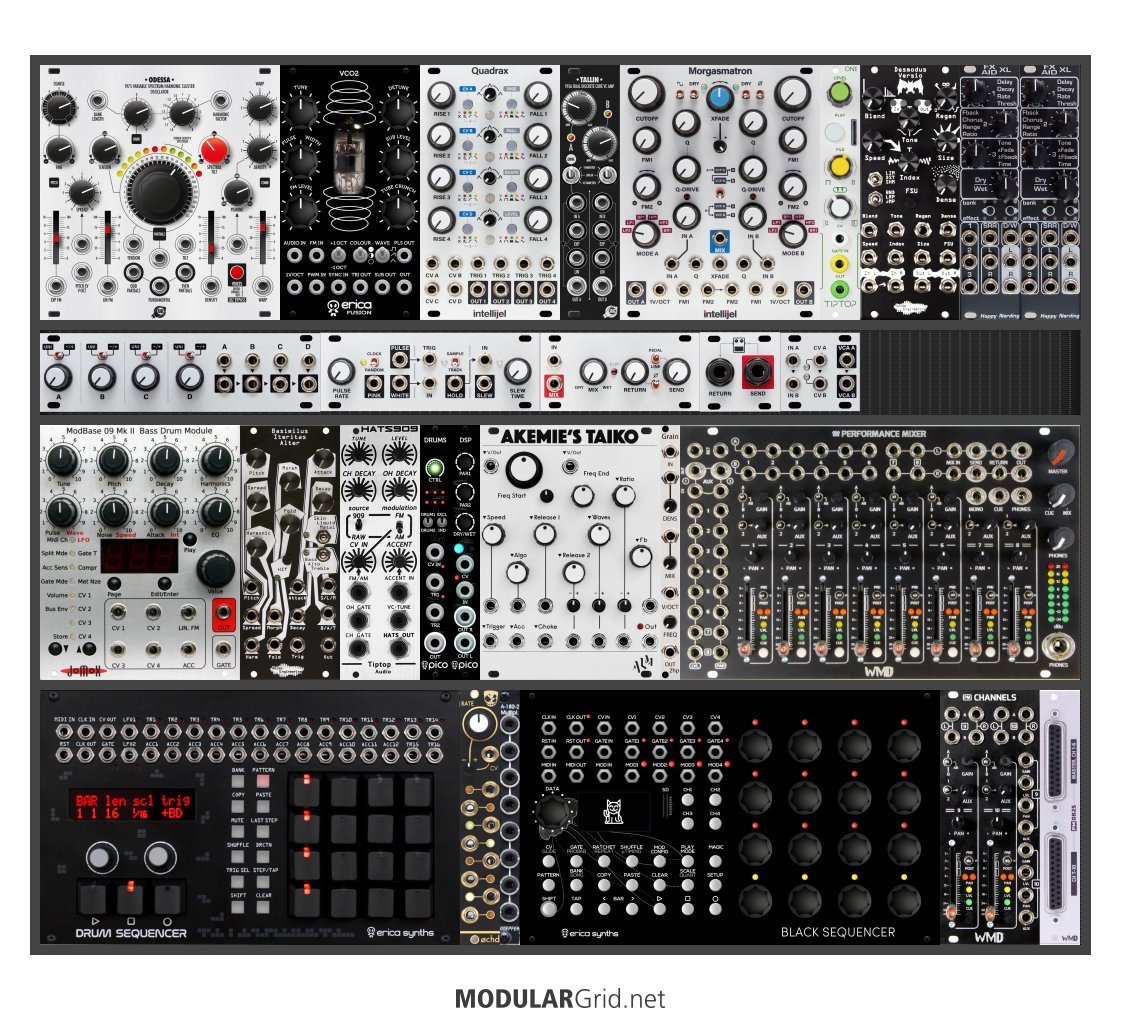Viewport: 1121px width, 1020px height.
Task: Click the green OUT jack on Tiptop ONE
Action: click(839, 289)
